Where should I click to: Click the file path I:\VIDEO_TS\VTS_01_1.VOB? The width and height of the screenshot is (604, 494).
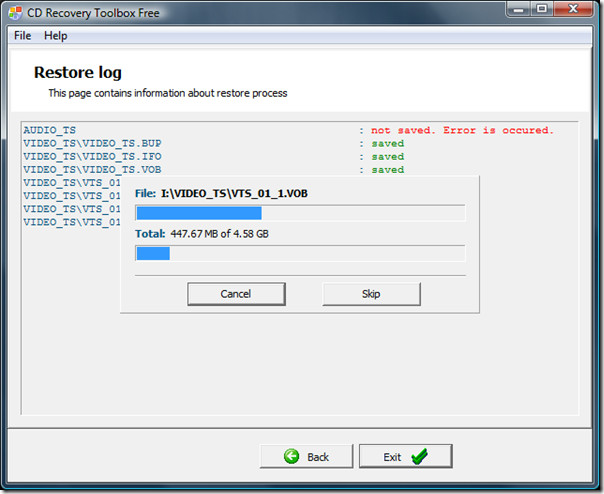click(234, 193)
